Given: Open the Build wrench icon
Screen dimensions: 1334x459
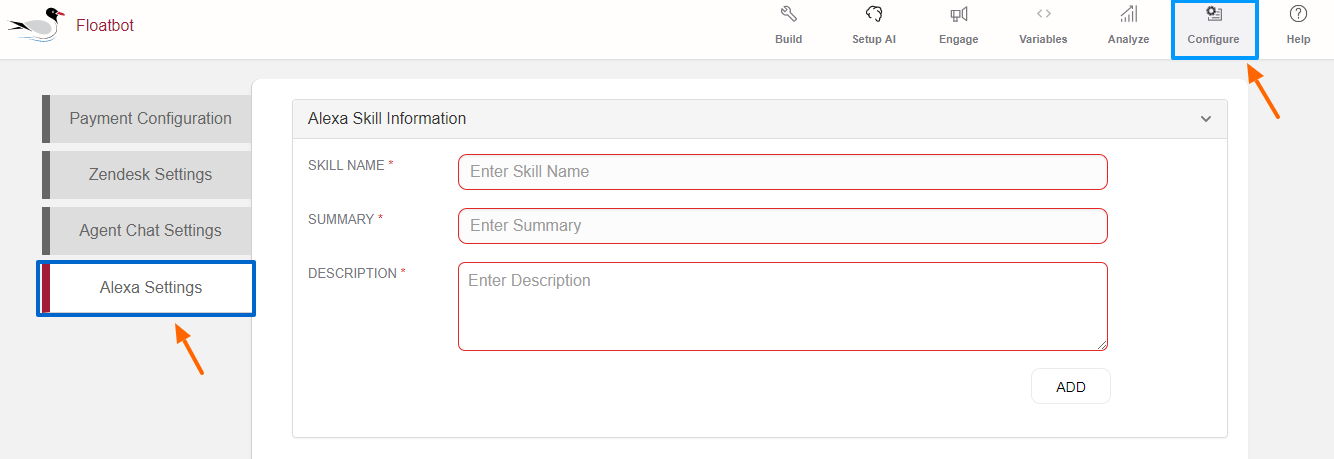Looking at the screenshot, I should pyautogui.click(x=788, y=15).
